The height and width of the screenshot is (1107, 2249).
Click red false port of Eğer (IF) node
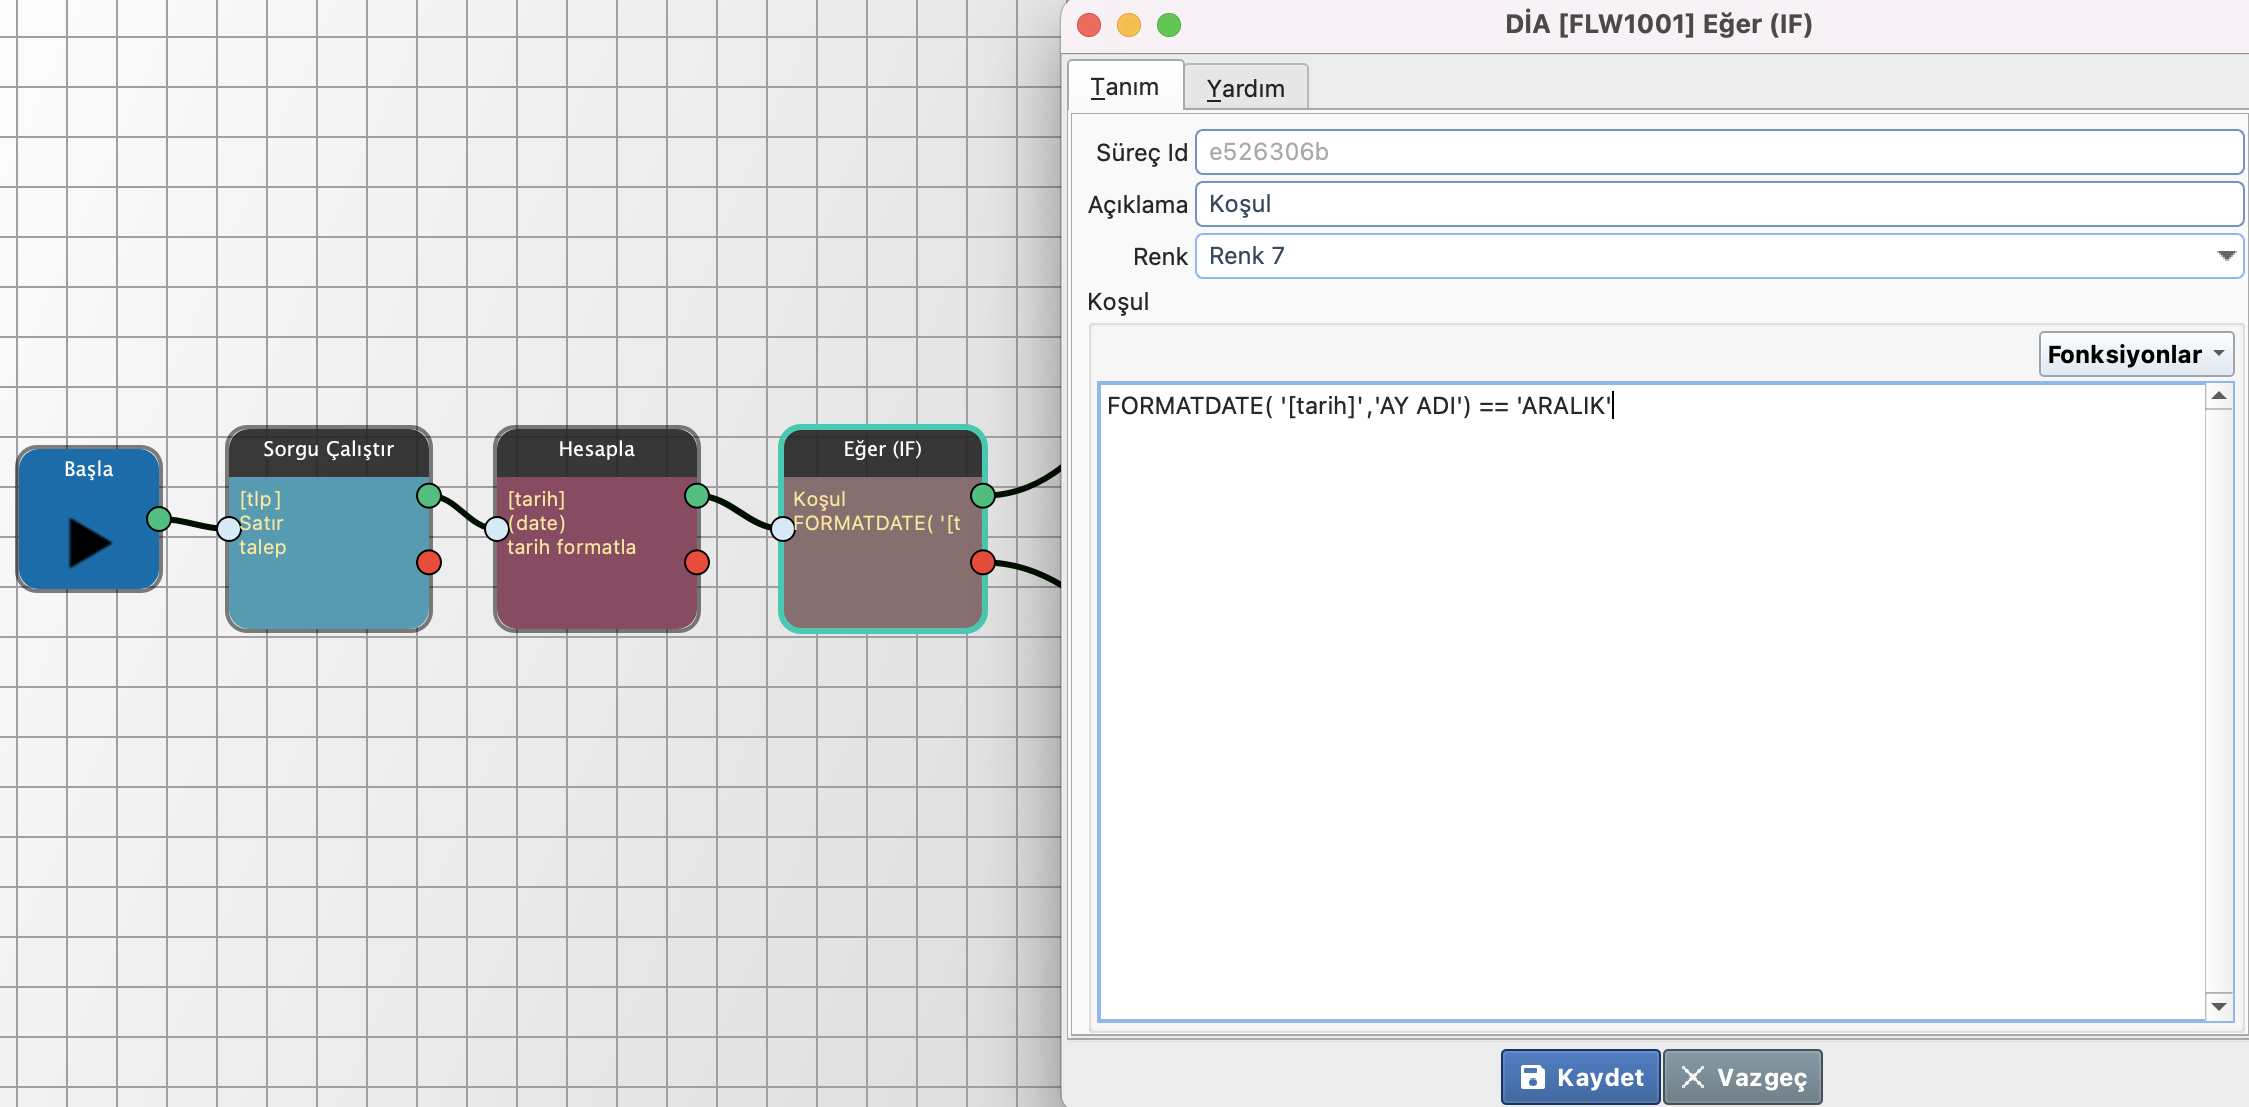point(983,562)
